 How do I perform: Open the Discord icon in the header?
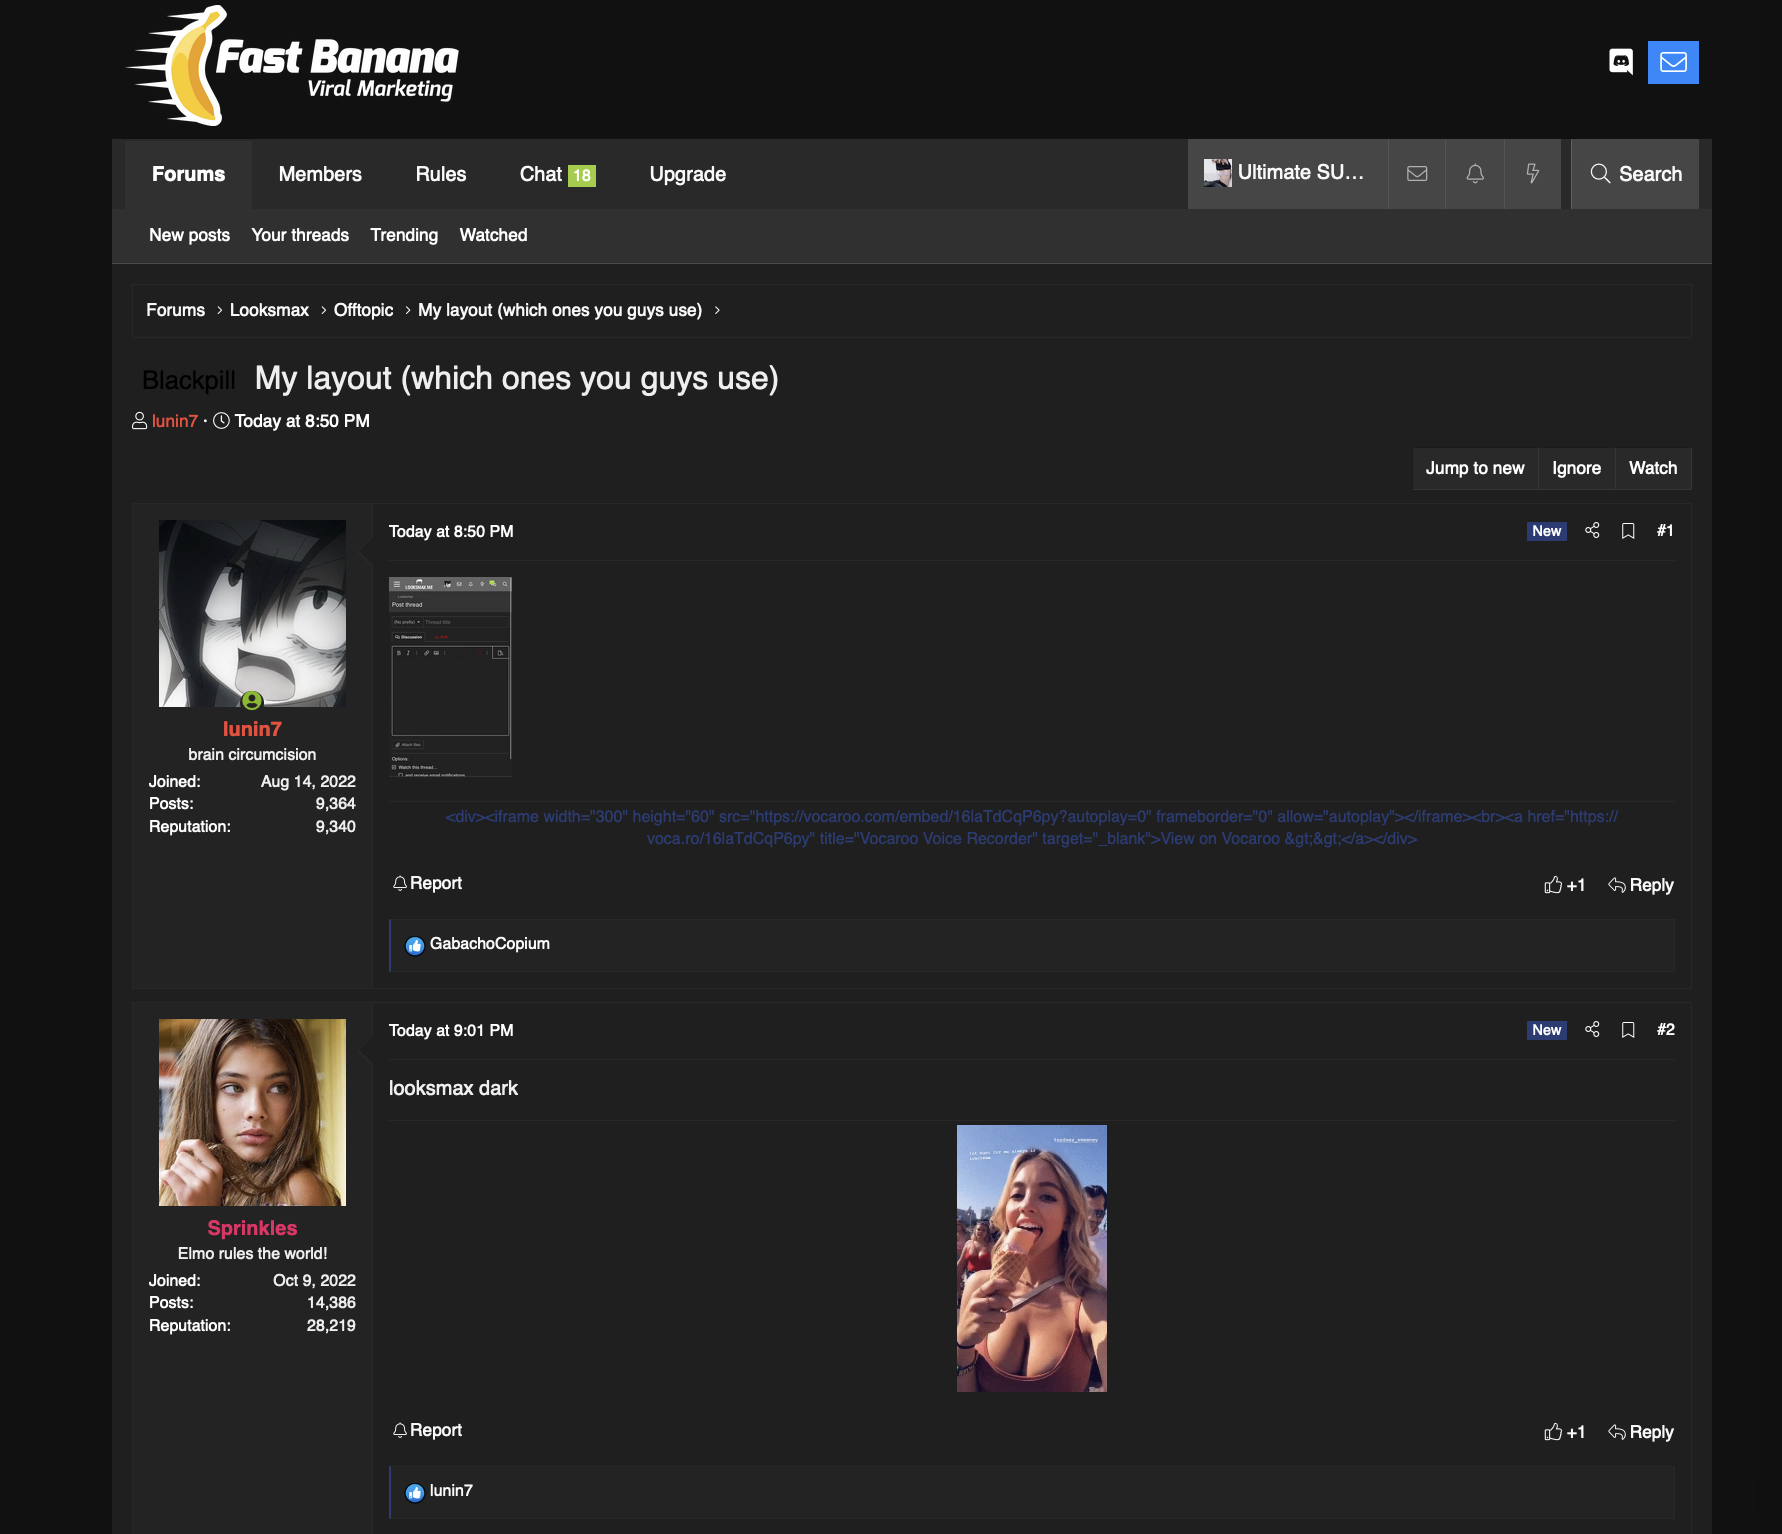point(1623,62)
